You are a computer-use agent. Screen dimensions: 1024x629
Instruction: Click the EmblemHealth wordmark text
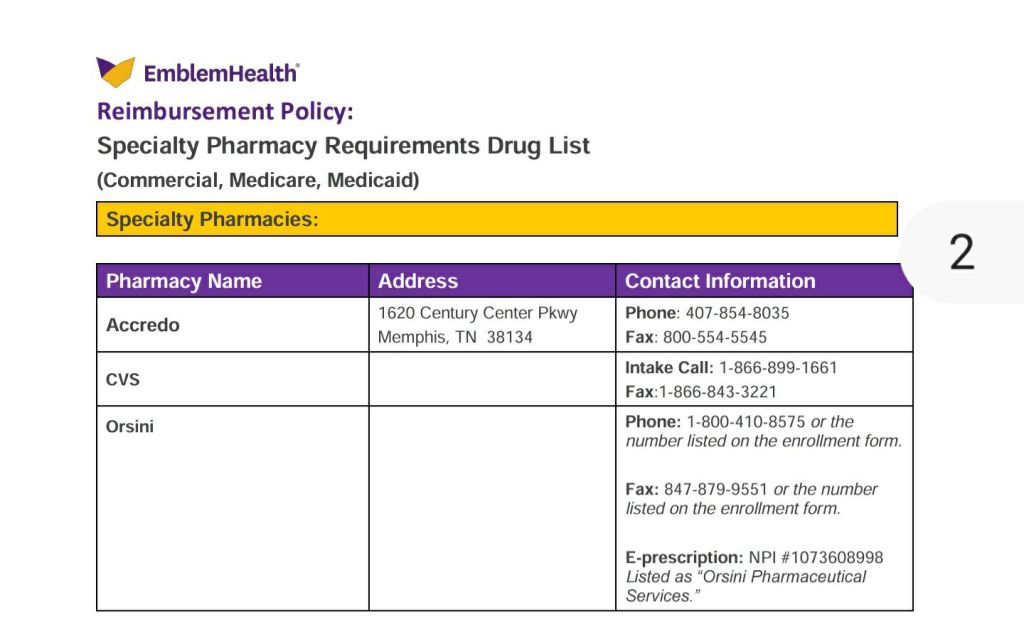pos(221,73)
